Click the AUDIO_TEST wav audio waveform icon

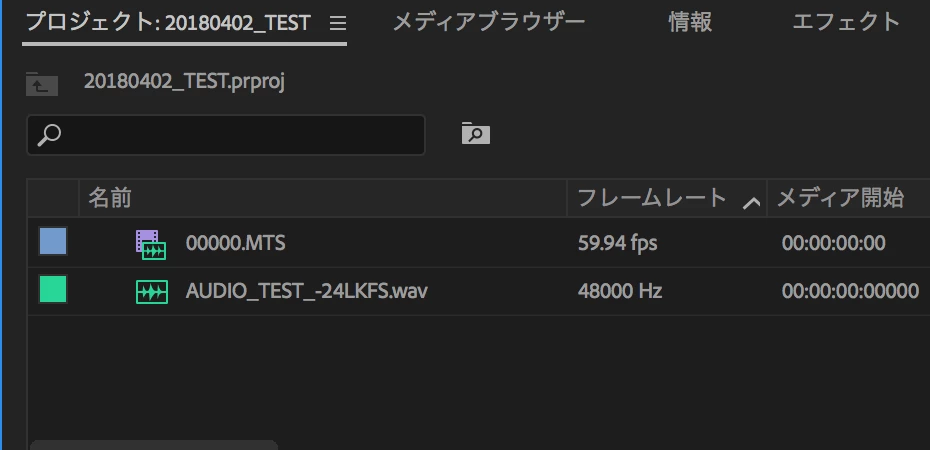(x=152, y=292)
